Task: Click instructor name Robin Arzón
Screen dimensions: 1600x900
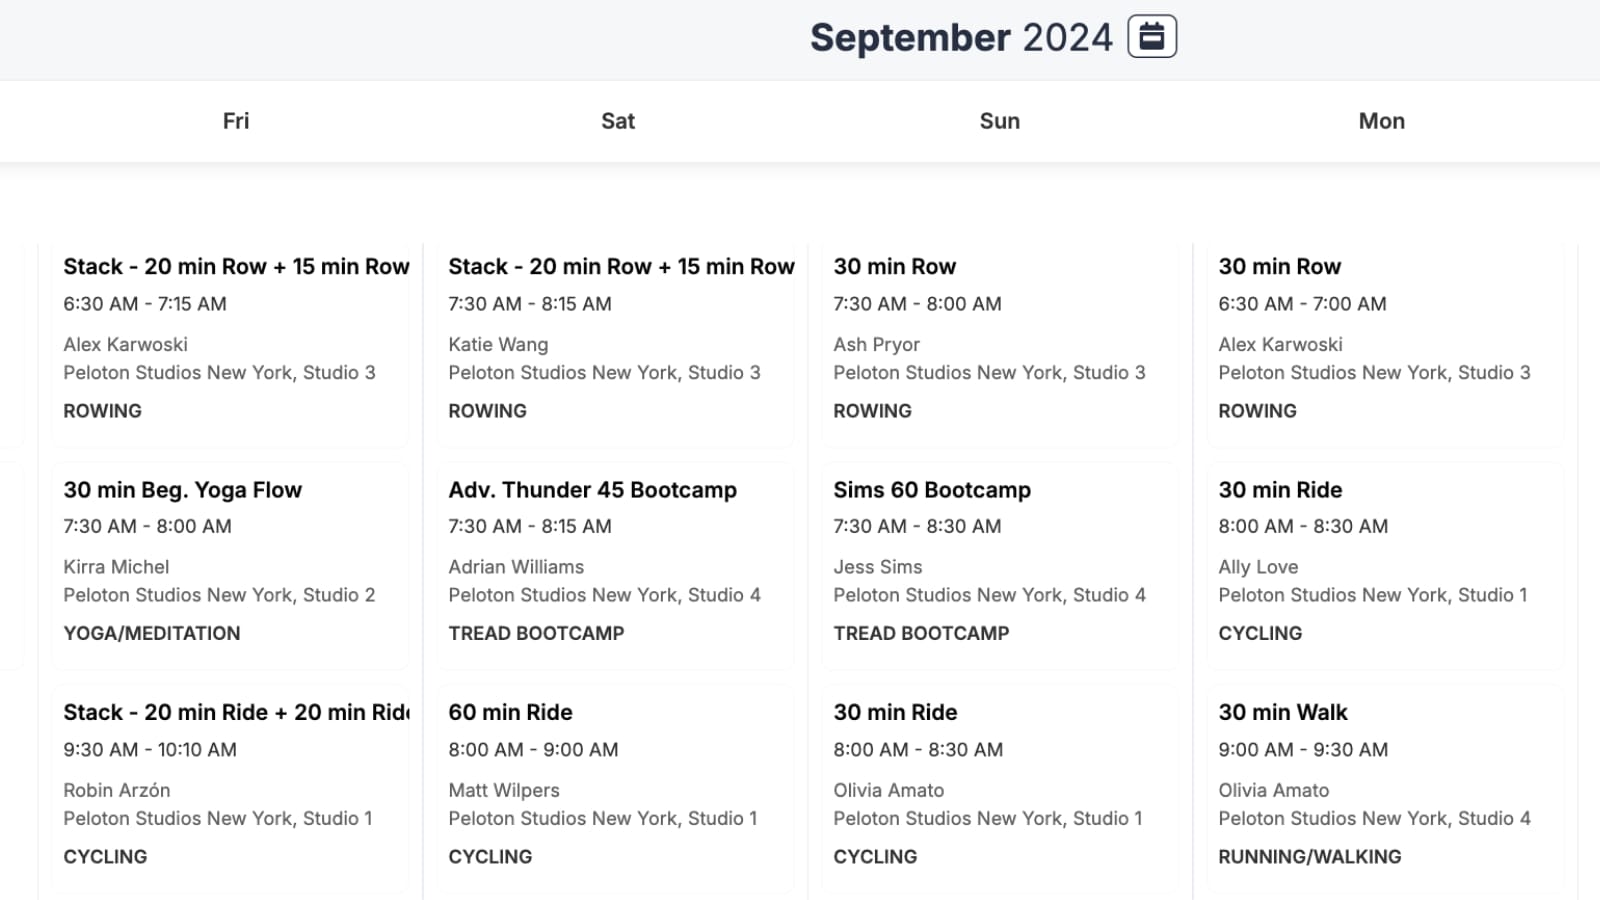Action: pyautogui.click(x=116, y=790)
